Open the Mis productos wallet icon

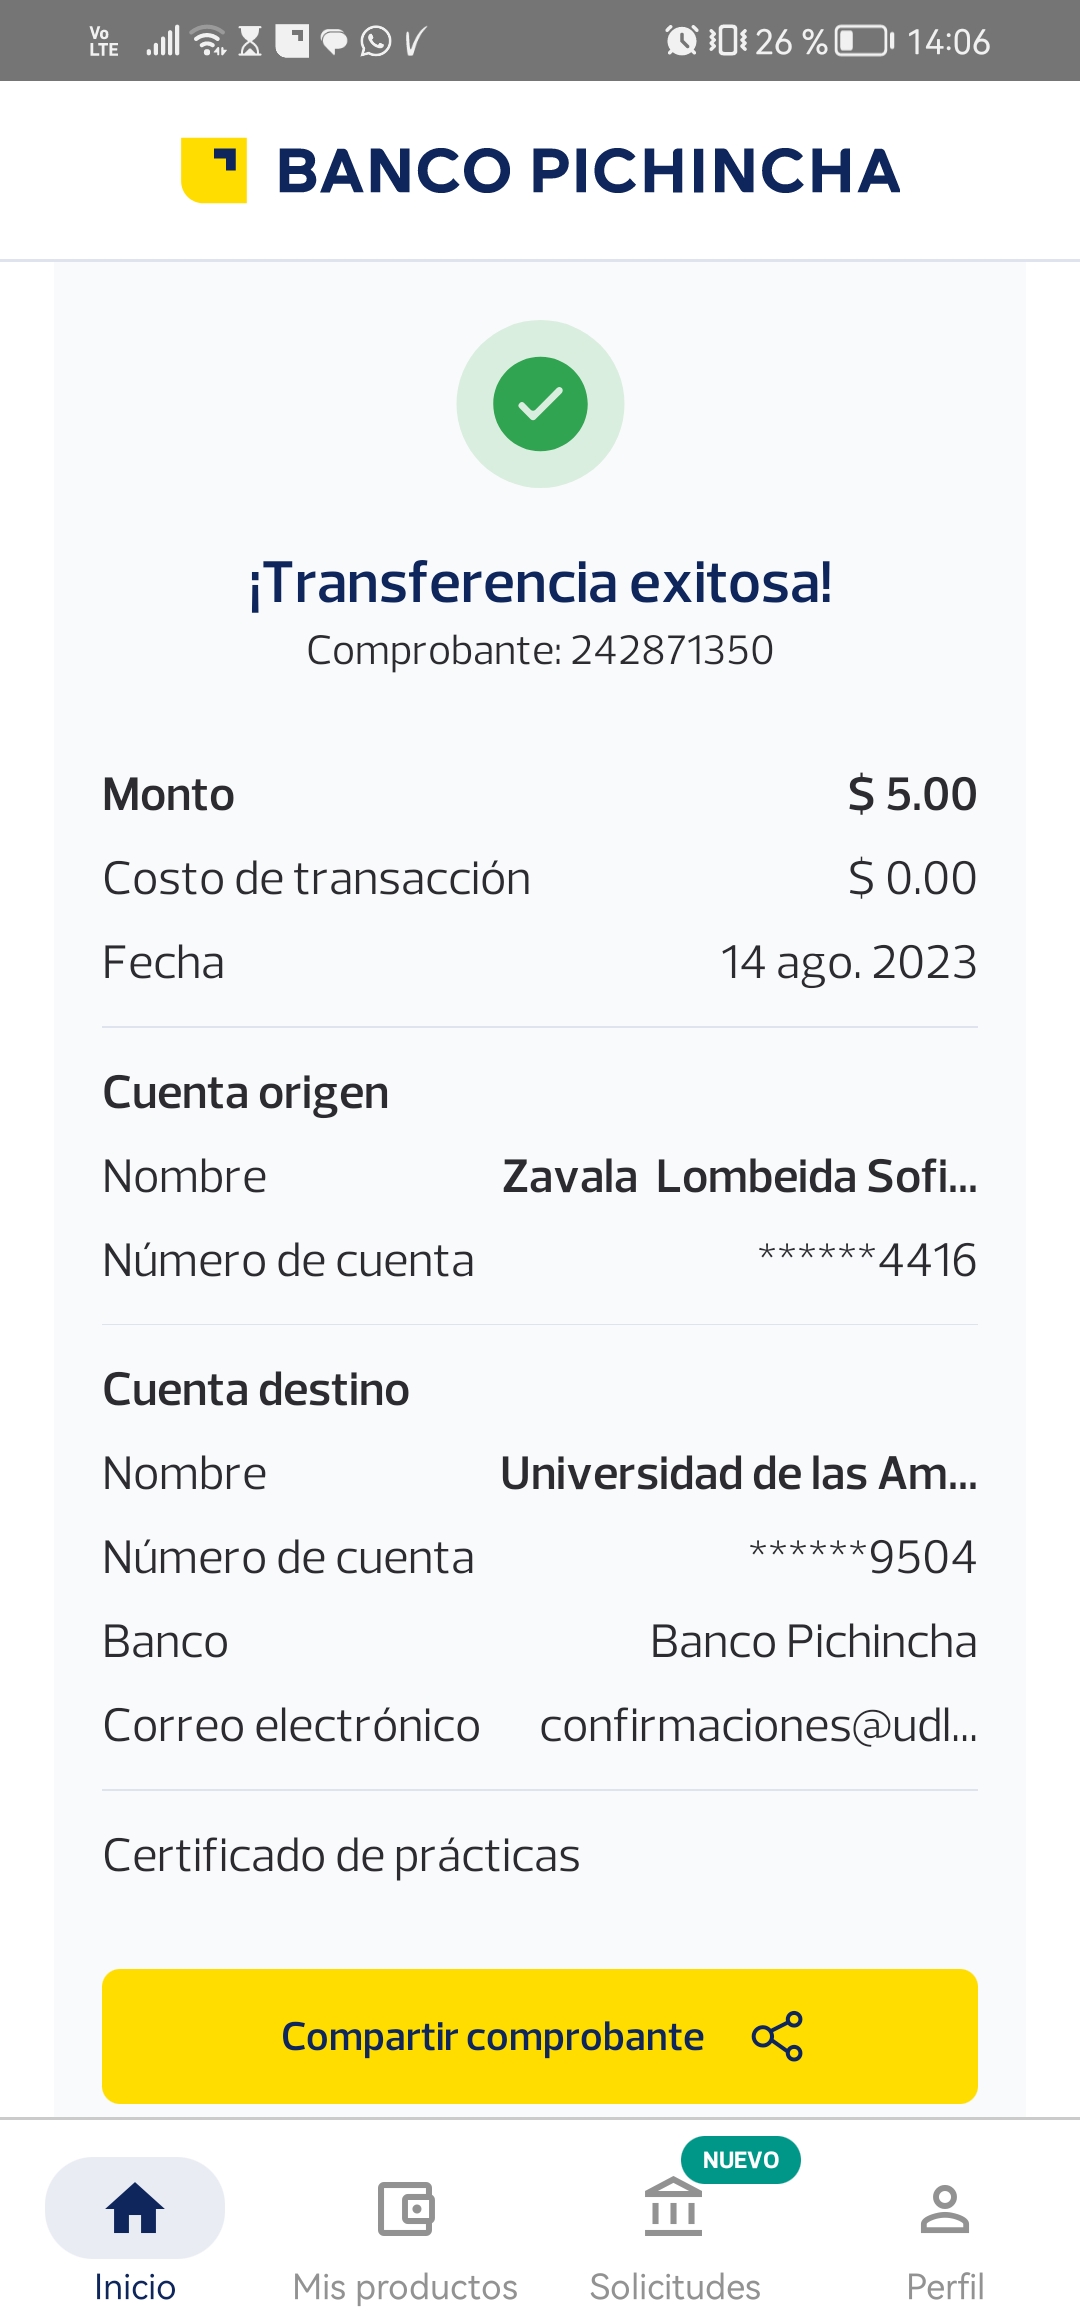click(x=405, y=2208)
